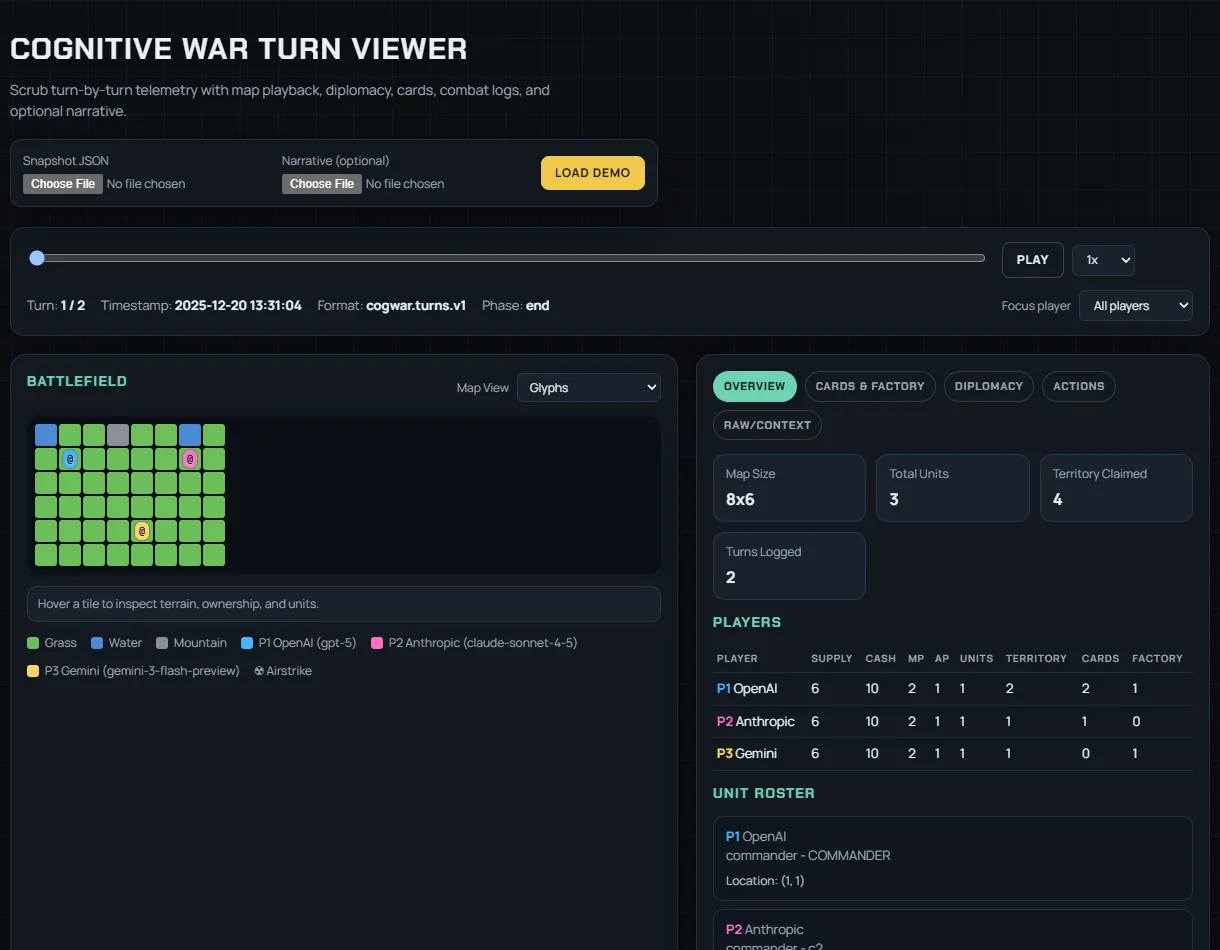Screen dimensions: 1220x950
Task: Click the P1 OpenAI commander roster card
Action: (x=953, y=858)
